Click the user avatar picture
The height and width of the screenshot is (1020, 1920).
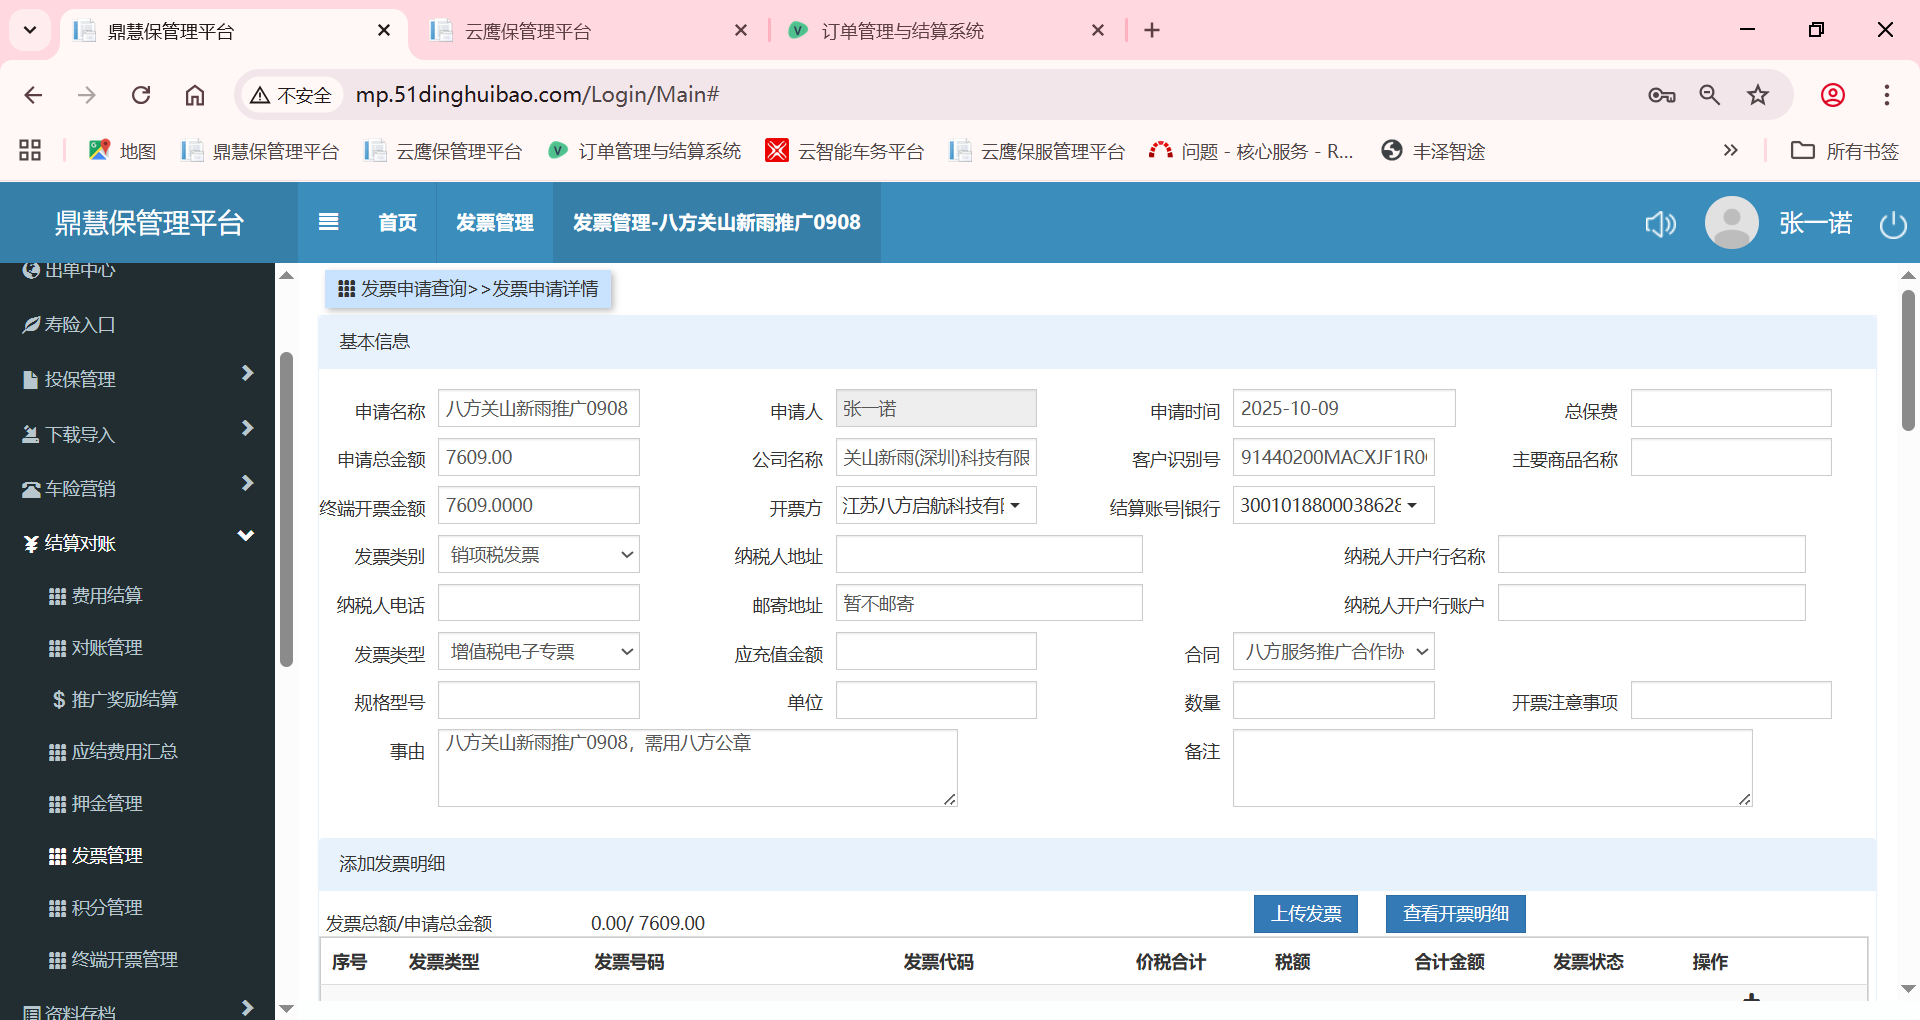[1731, 222]
